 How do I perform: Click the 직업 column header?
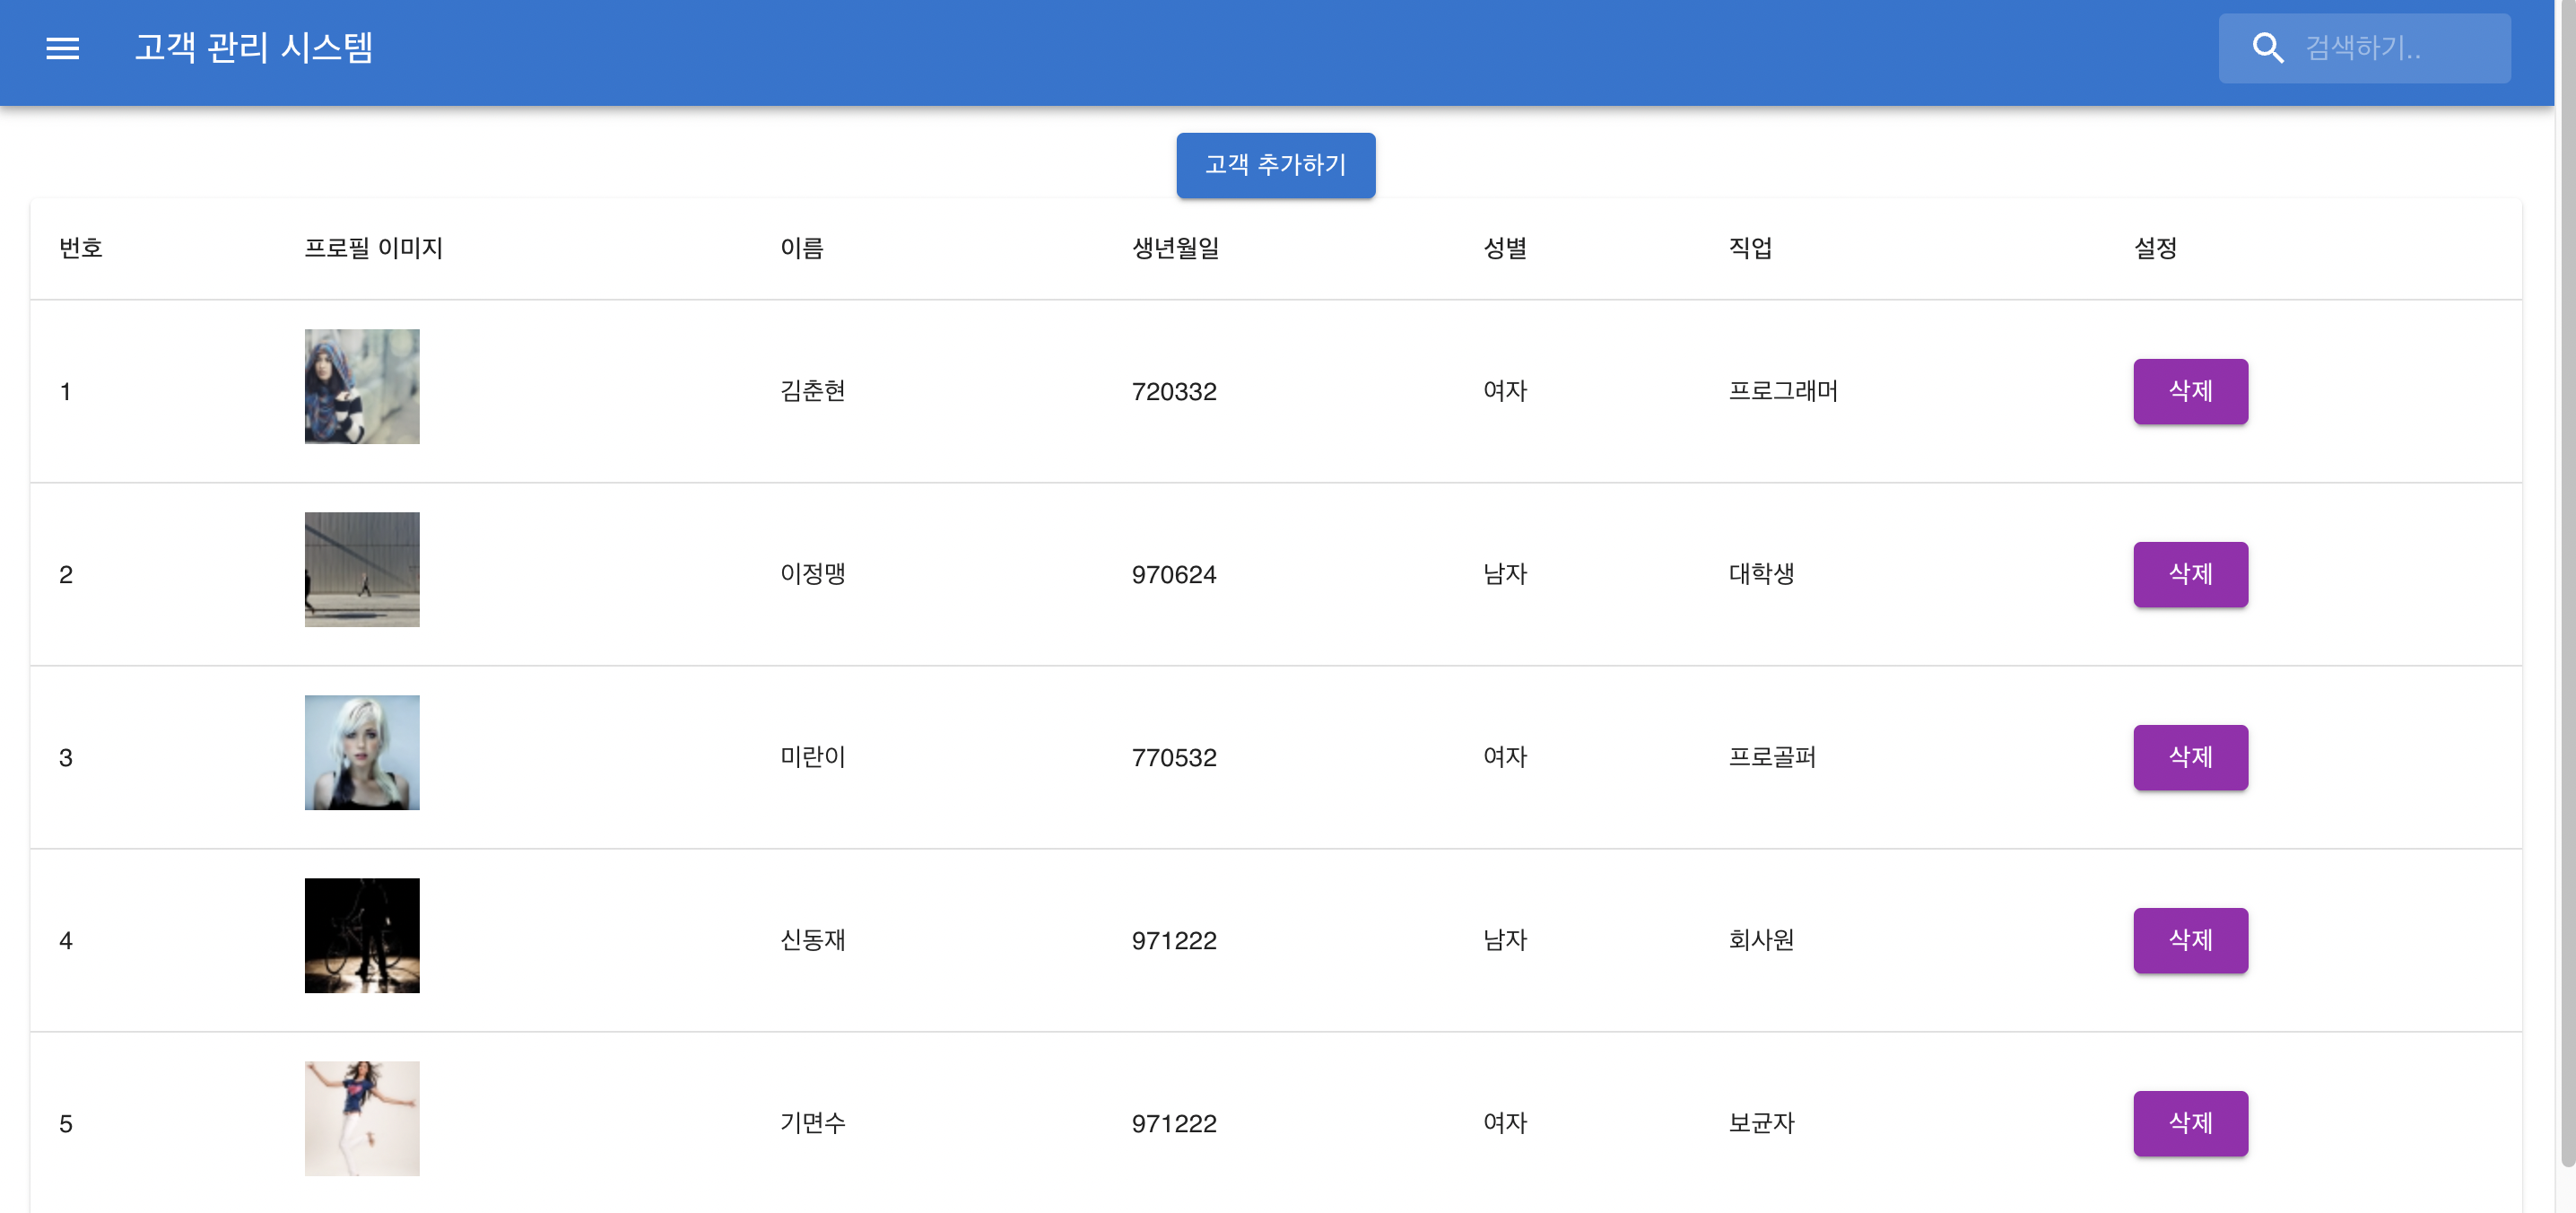point(1752,250)
